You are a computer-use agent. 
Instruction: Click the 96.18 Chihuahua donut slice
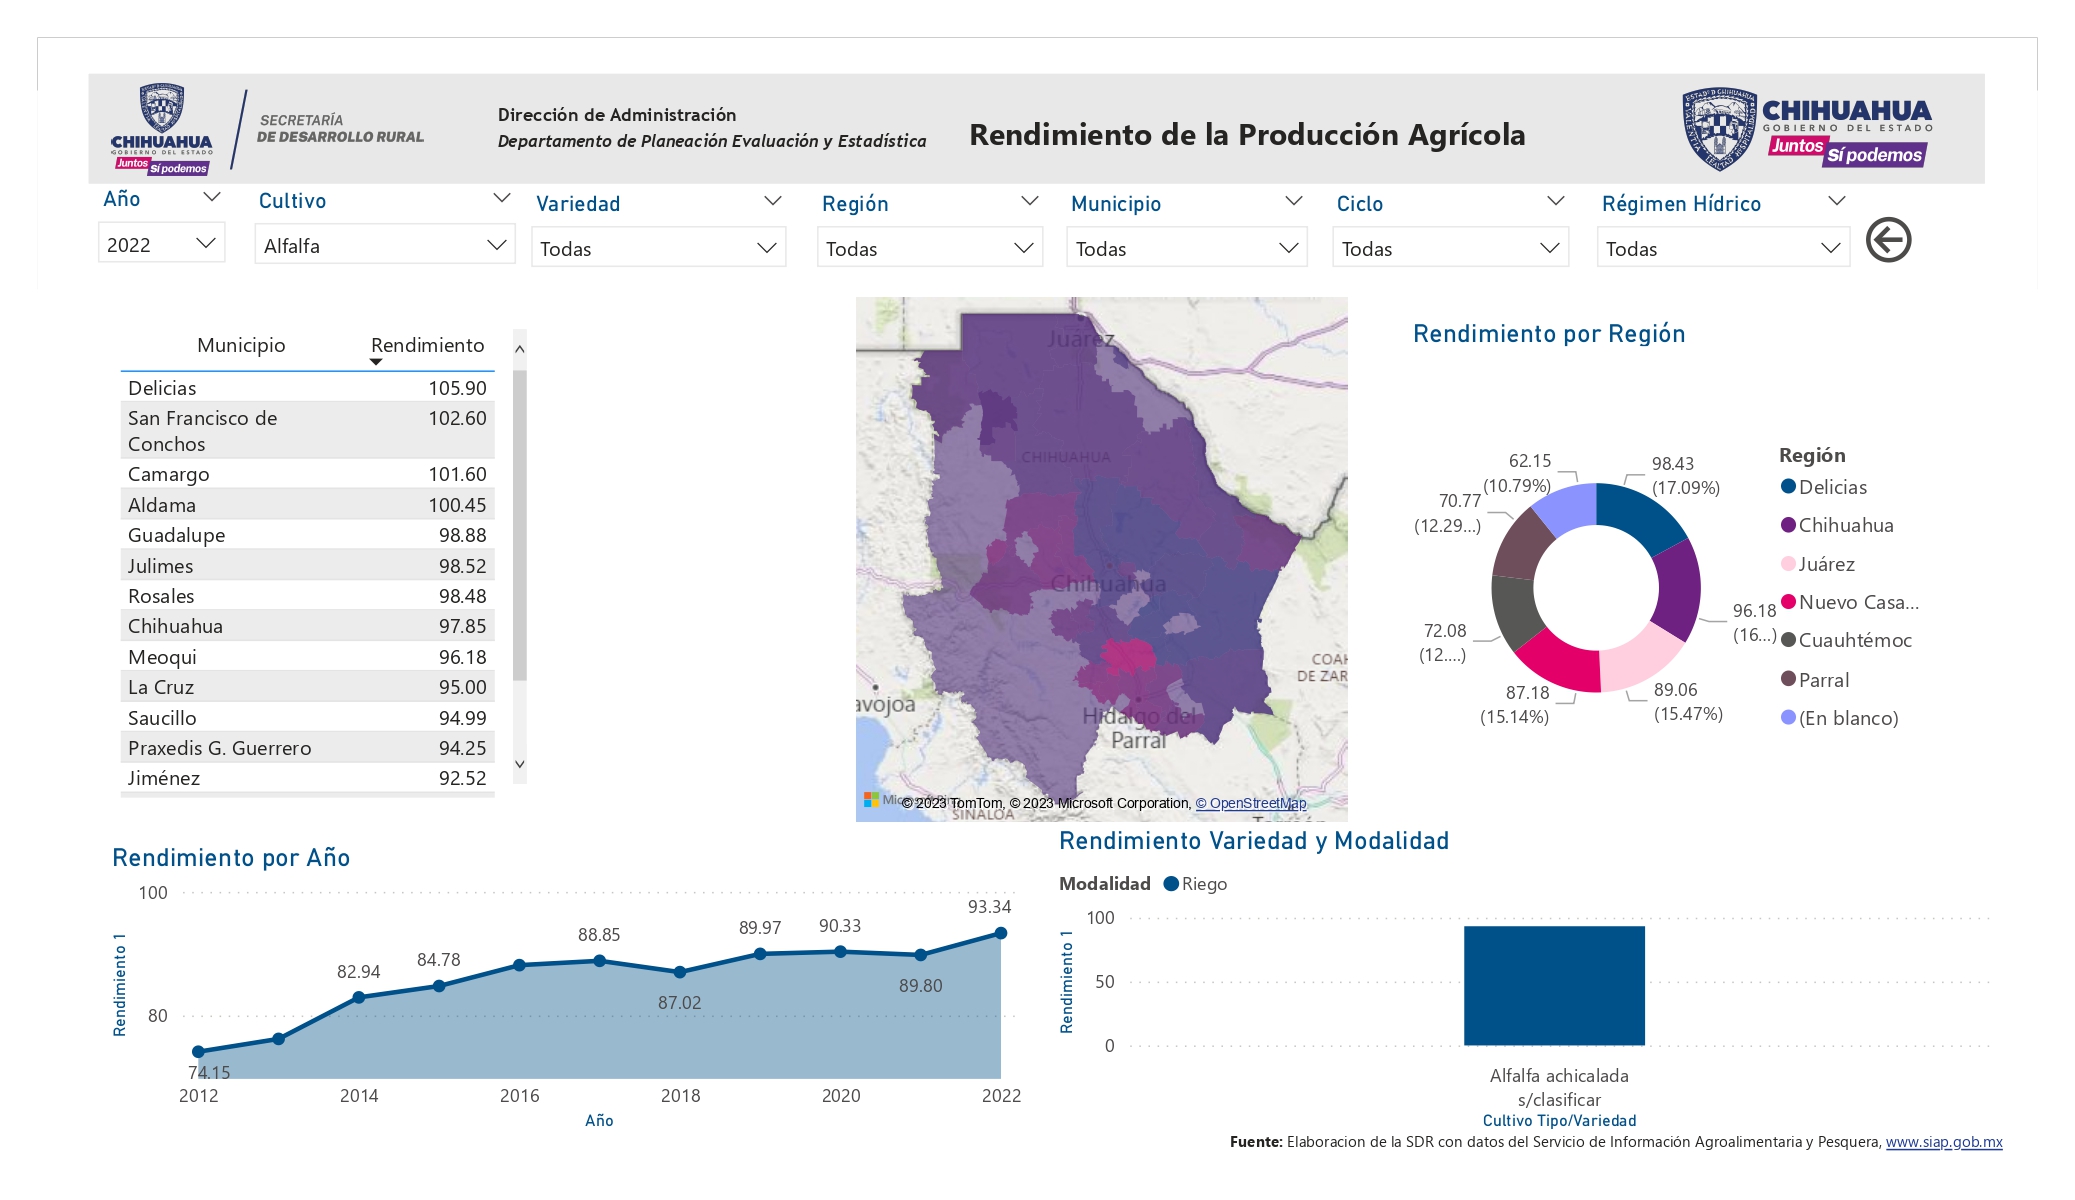[x=1679, y=590]
